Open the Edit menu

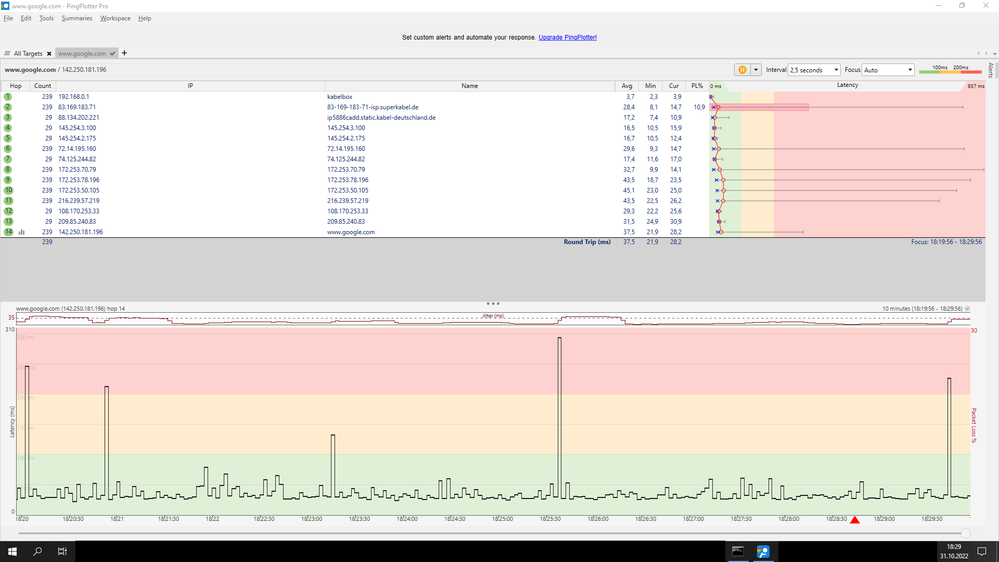(x=26, y=18)
